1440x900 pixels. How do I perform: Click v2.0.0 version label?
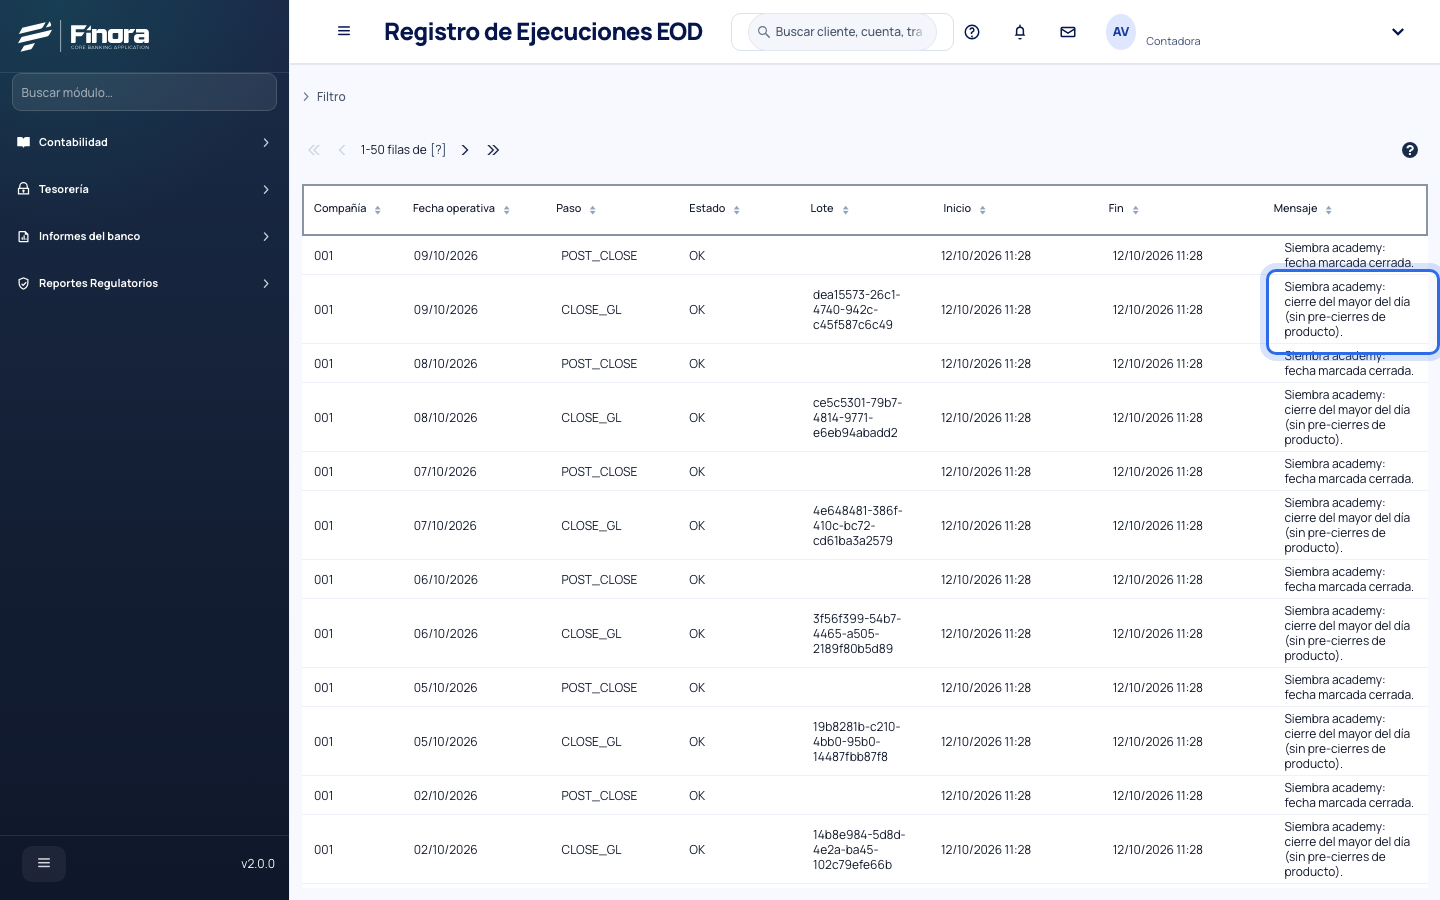pyautogui.click(x=258, y=864)
